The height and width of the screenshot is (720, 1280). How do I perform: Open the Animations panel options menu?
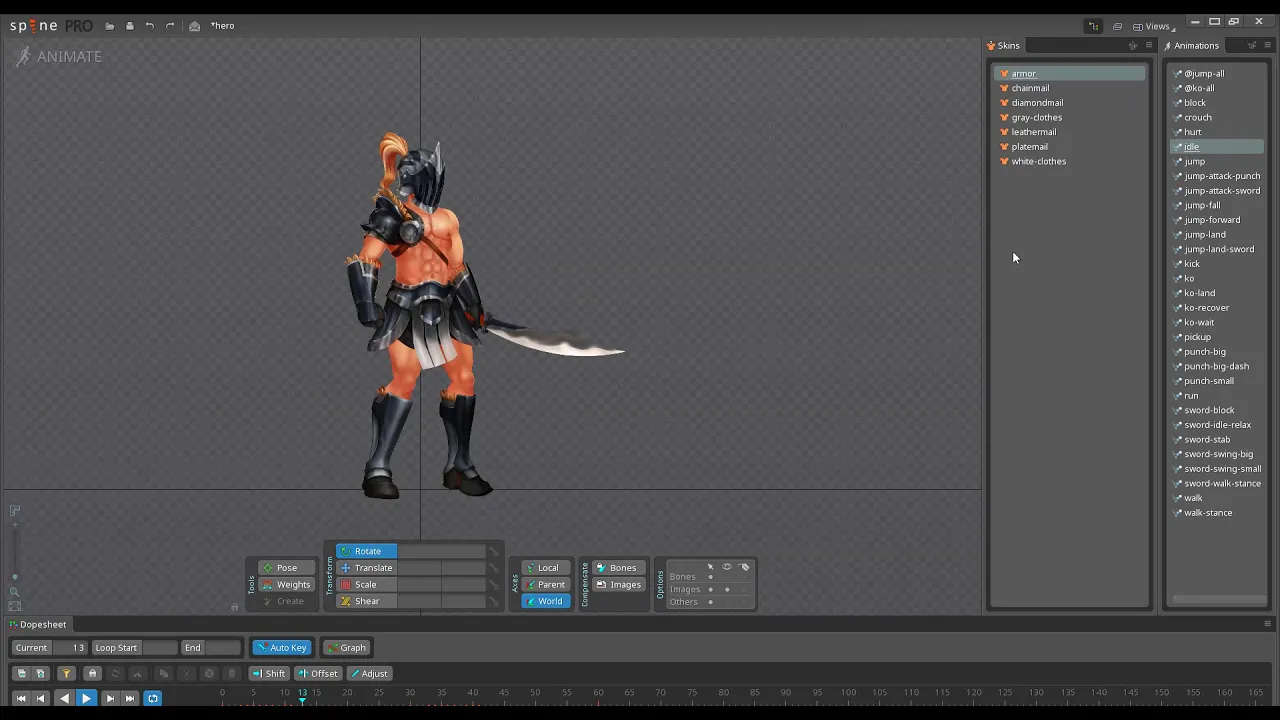[1268, 46]
